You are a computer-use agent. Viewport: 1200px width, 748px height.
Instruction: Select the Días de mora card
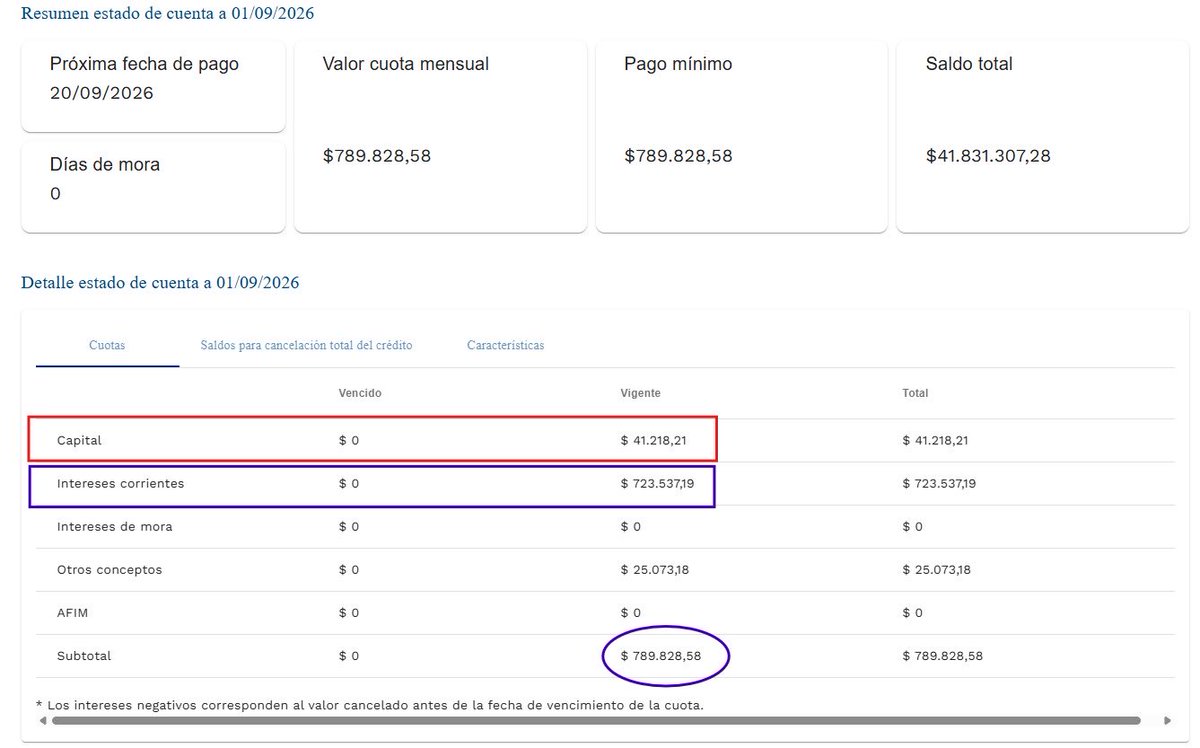[x=153, y=187]
